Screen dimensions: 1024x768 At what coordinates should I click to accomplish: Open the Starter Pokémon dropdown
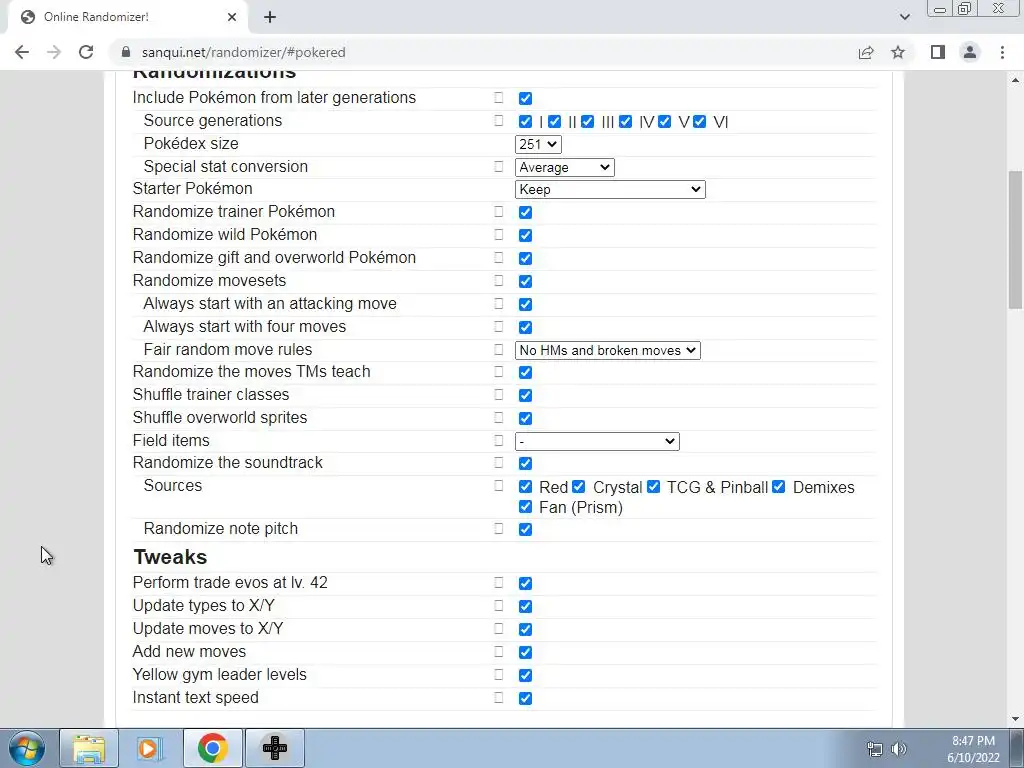pos(610,189)
